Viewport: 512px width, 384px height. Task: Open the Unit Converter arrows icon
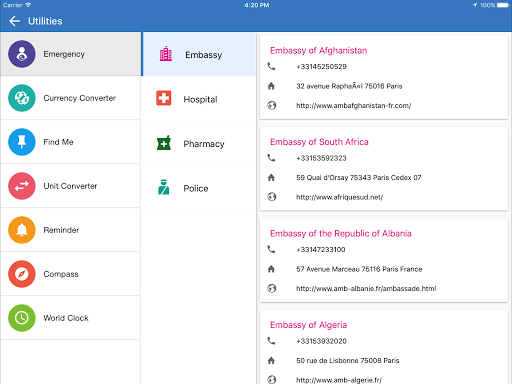pos(22,186)
